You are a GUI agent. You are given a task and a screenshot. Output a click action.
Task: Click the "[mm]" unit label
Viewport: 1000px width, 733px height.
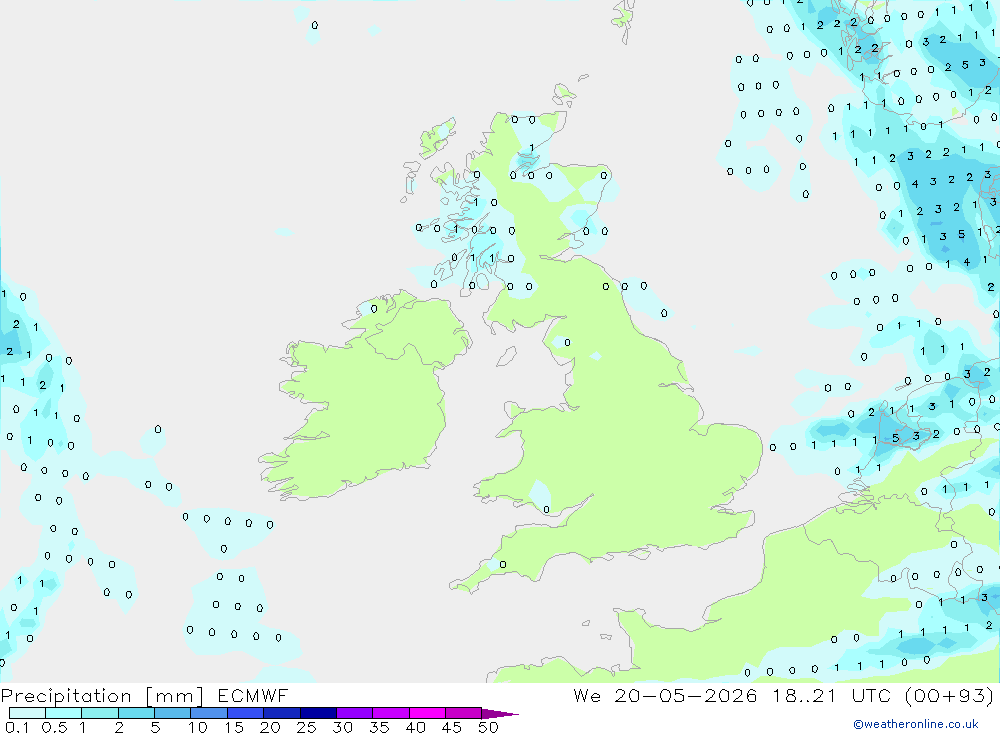click(x=175, y=696)
